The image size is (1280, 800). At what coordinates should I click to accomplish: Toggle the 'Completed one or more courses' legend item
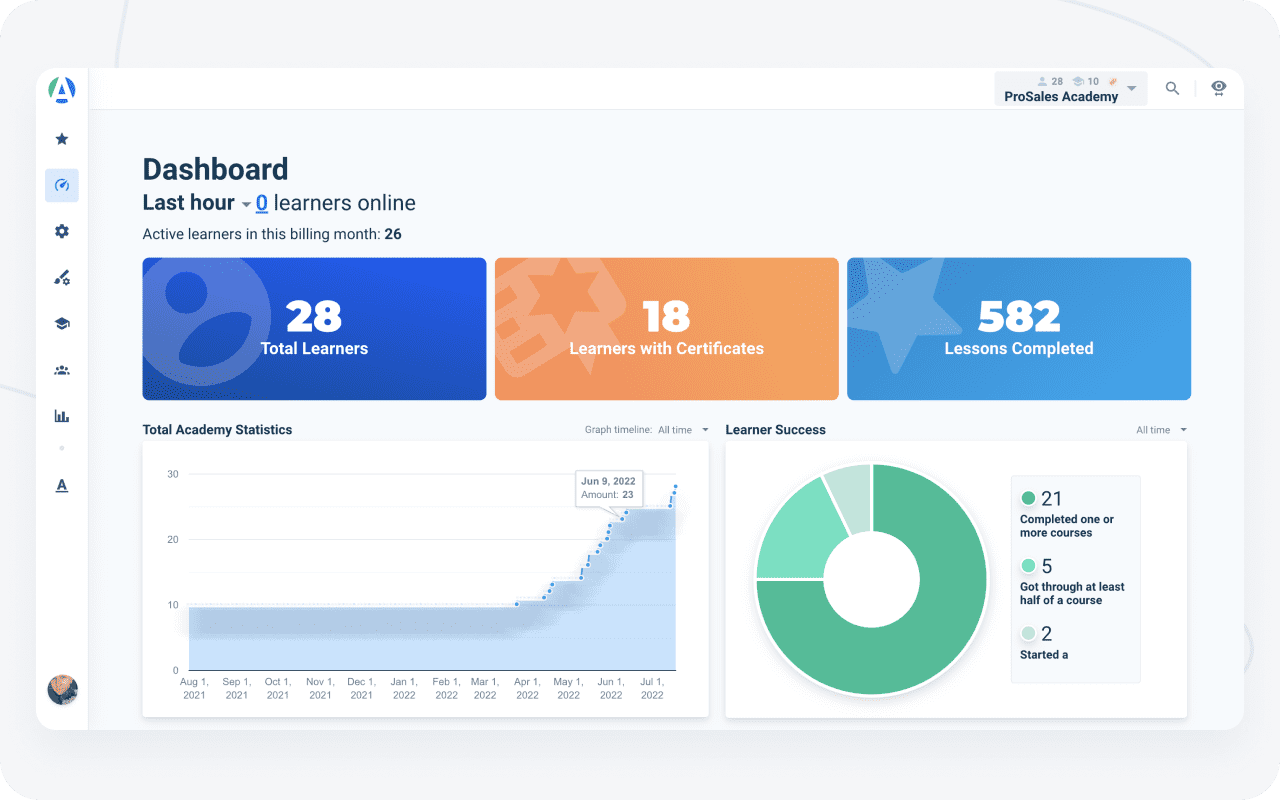click(1066, 514)
